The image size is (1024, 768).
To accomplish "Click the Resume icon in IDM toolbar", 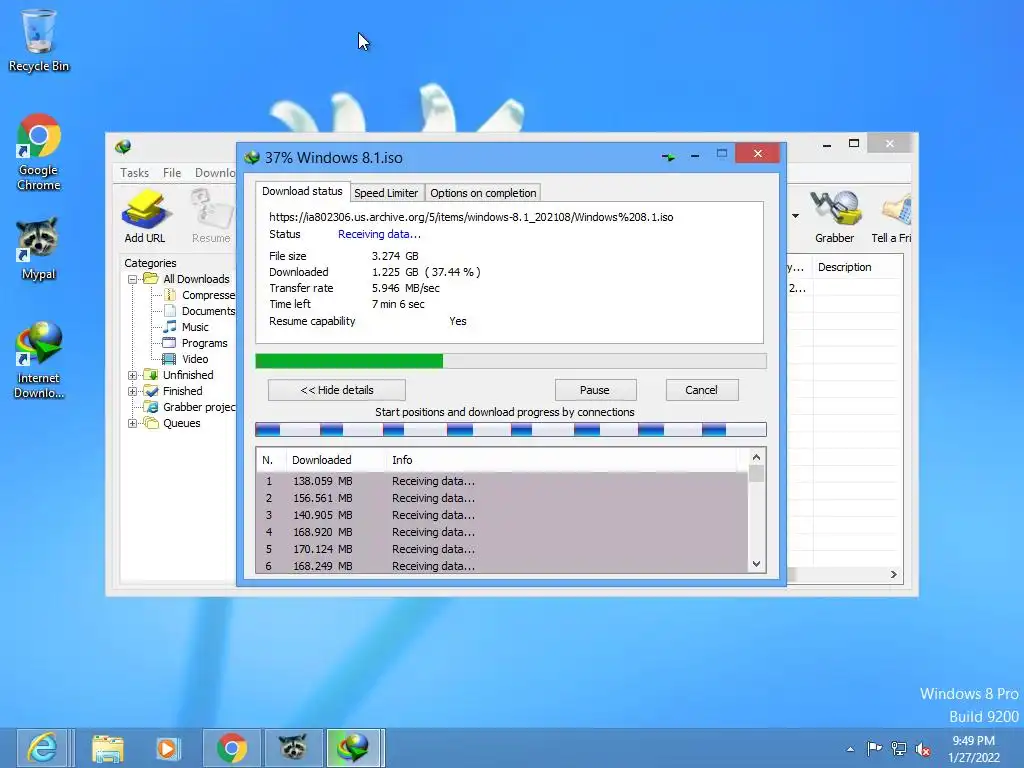I will tap(211, 216).
